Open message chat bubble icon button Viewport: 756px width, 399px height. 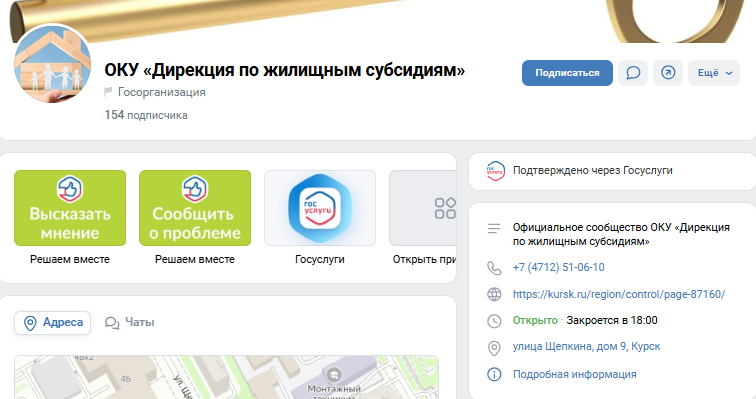[633, 73]
